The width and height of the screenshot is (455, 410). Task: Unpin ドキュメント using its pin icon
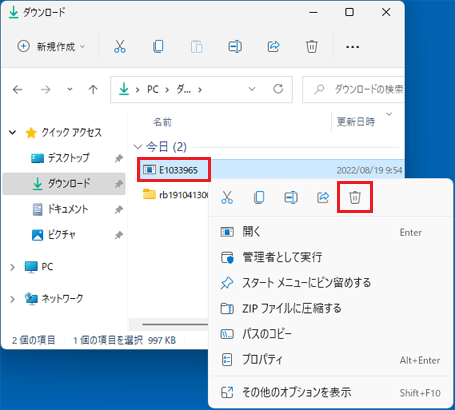(x=119, y=210)
